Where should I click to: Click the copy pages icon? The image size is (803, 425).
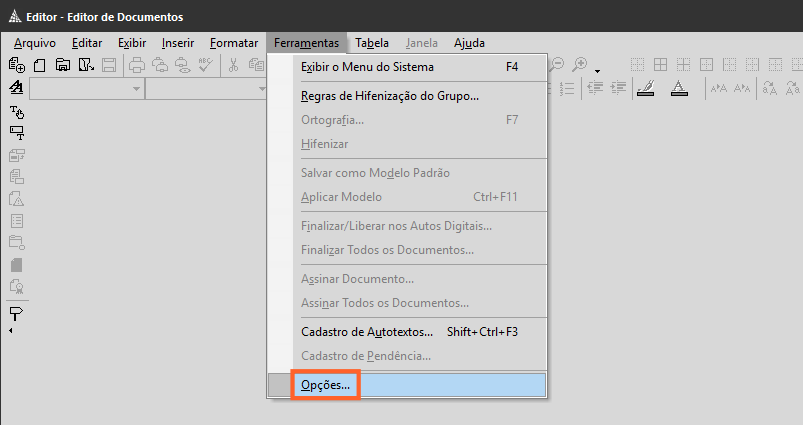pos(256,65)
